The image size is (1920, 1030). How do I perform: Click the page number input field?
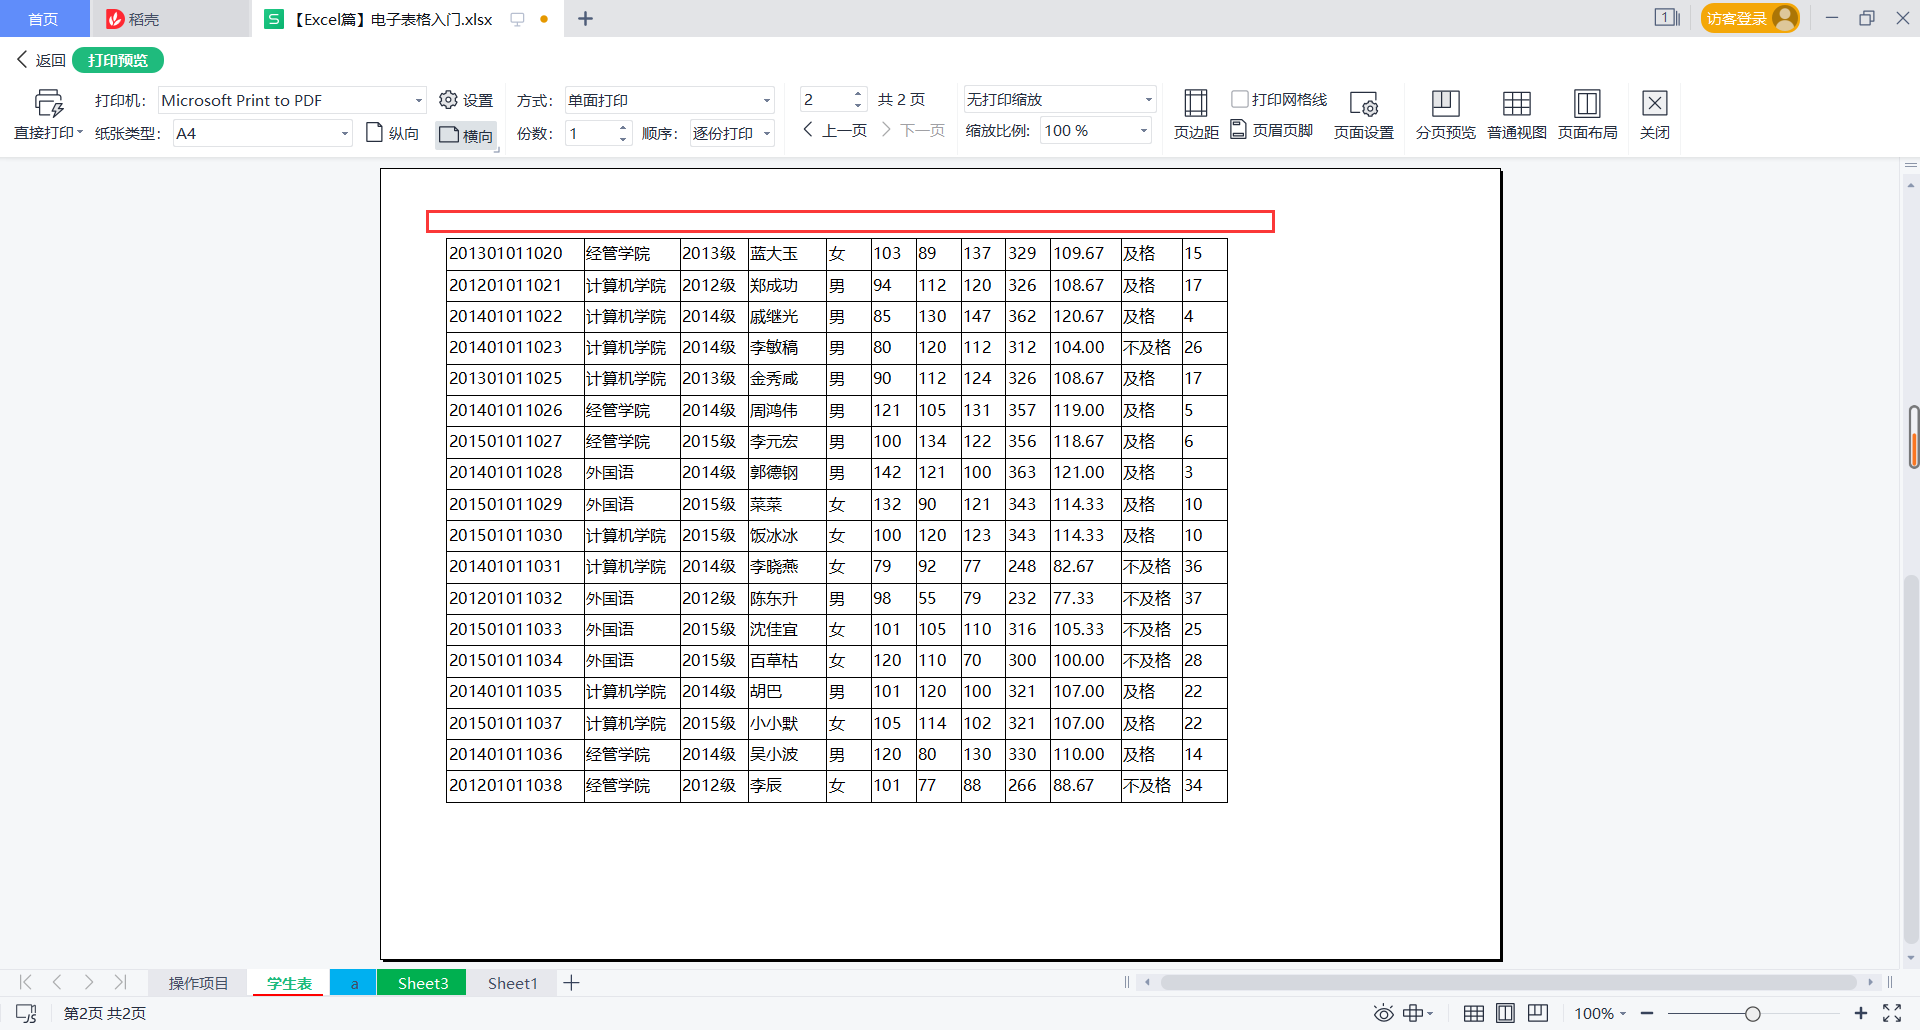pos(825,100)
